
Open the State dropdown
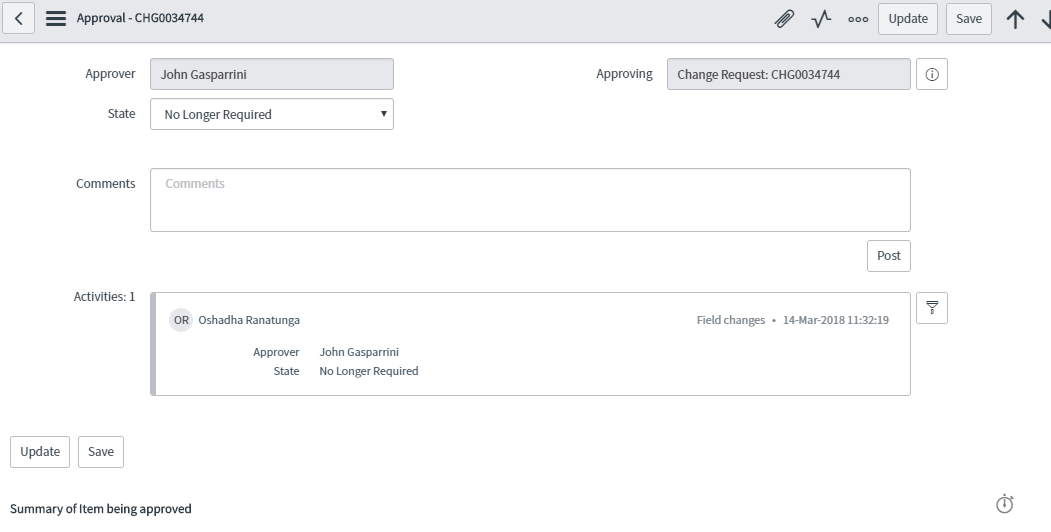tap(271, 114)
